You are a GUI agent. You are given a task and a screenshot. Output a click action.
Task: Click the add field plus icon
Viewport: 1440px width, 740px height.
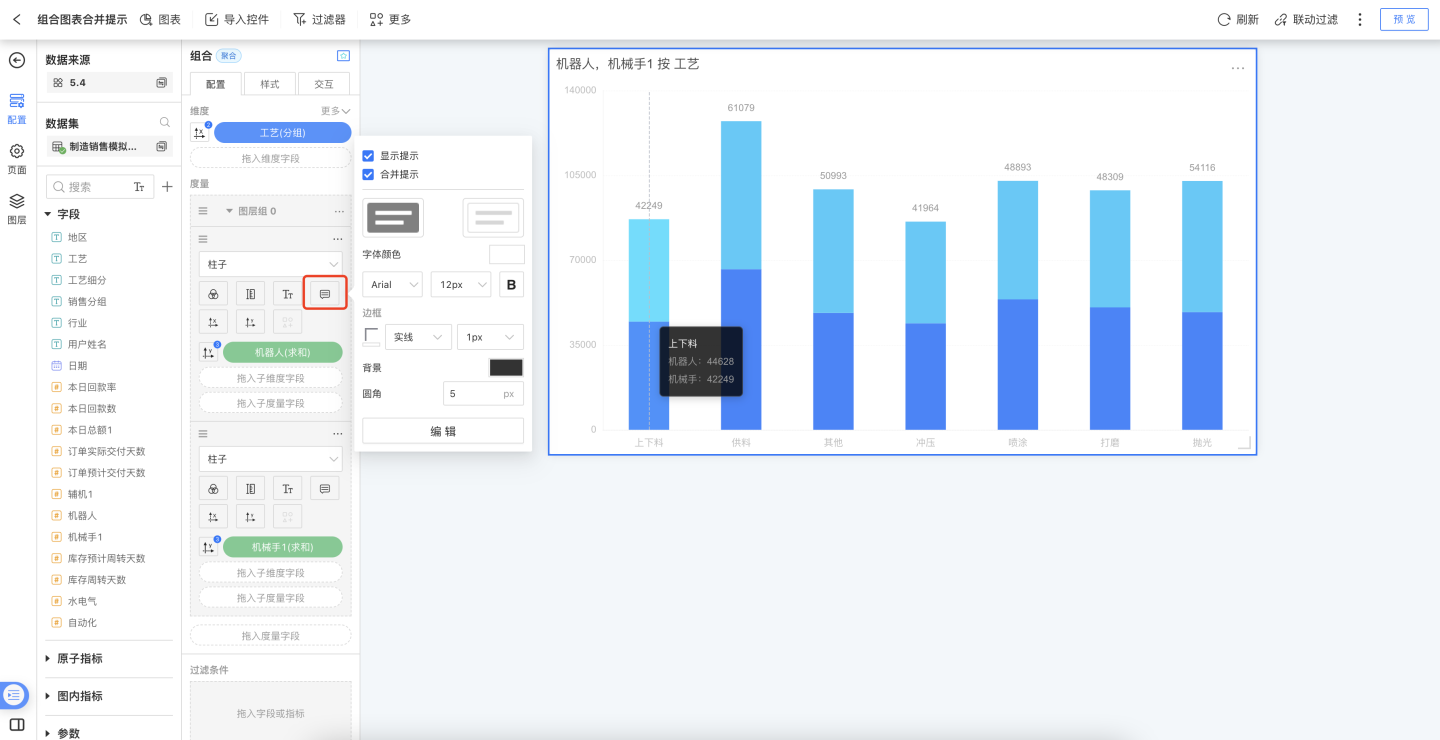tap(167, 187)
